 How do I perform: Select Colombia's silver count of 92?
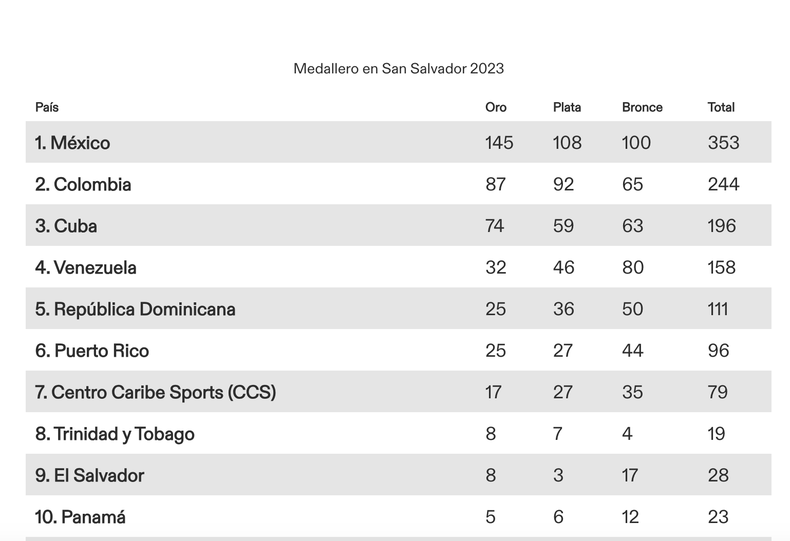(x=563, y=184)
